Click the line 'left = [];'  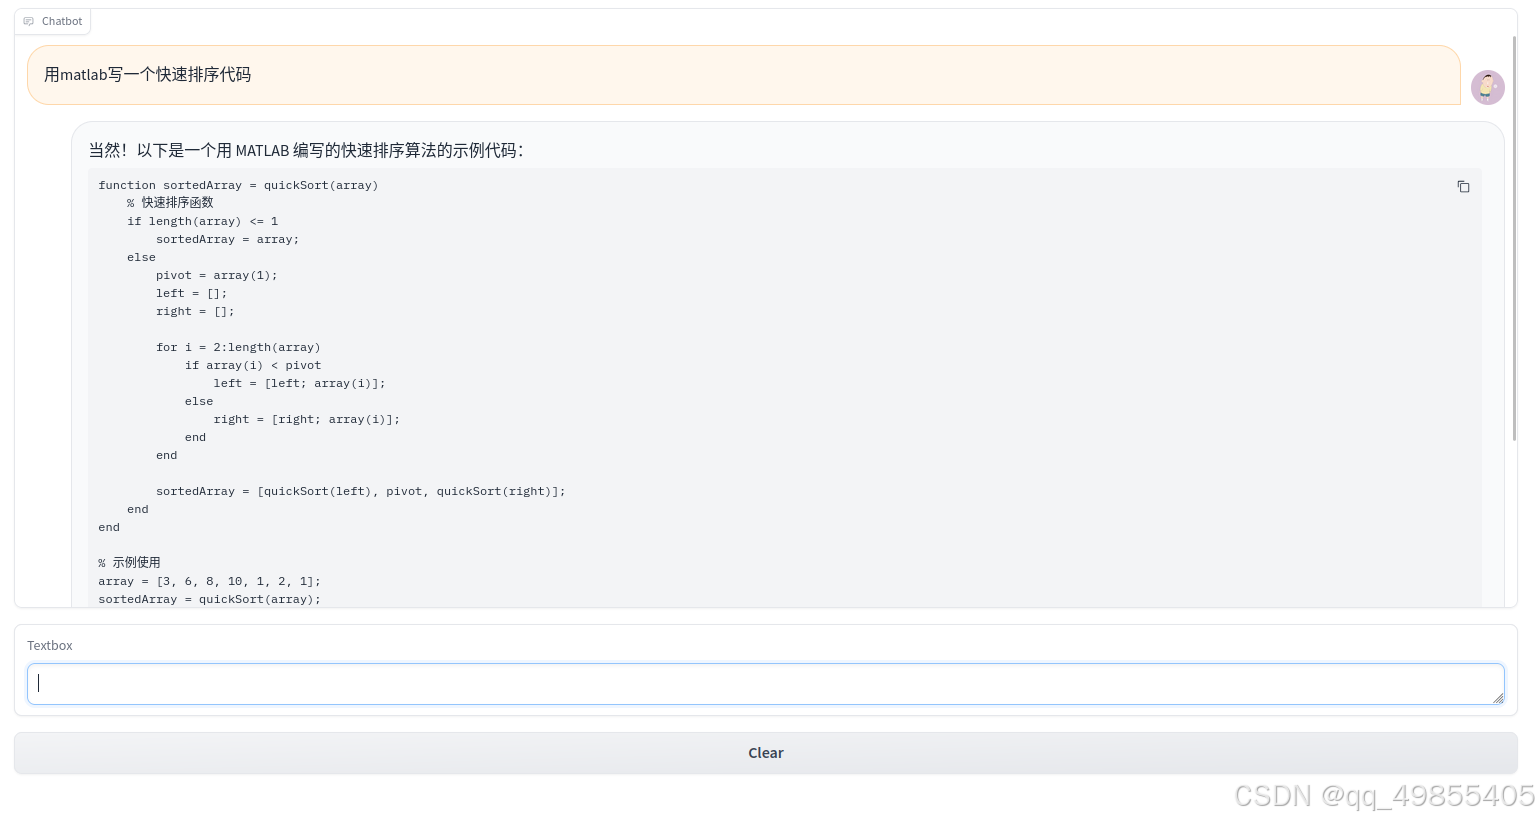[x=192, y=294]
